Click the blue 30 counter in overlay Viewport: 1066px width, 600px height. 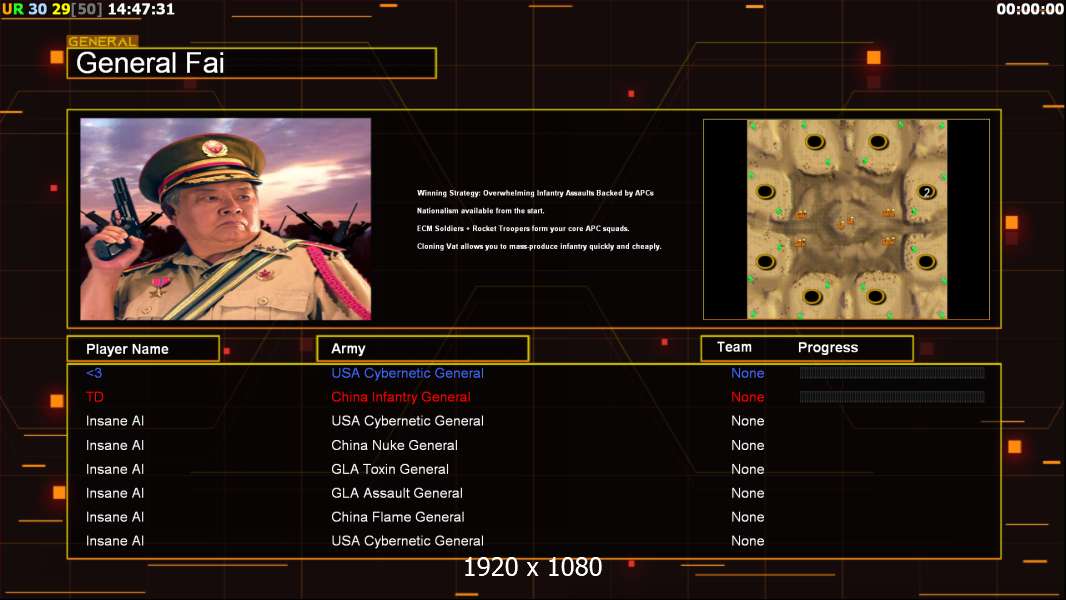click(37, 10)
